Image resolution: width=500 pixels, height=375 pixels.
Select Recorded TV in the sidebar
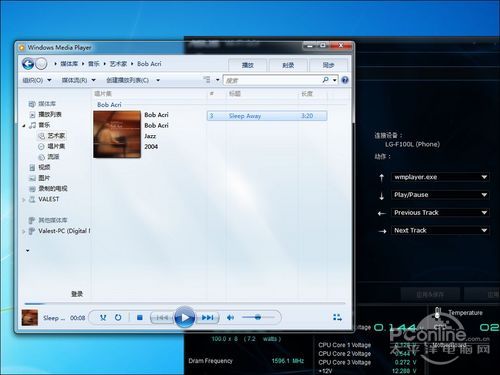[x=48, y=189]
